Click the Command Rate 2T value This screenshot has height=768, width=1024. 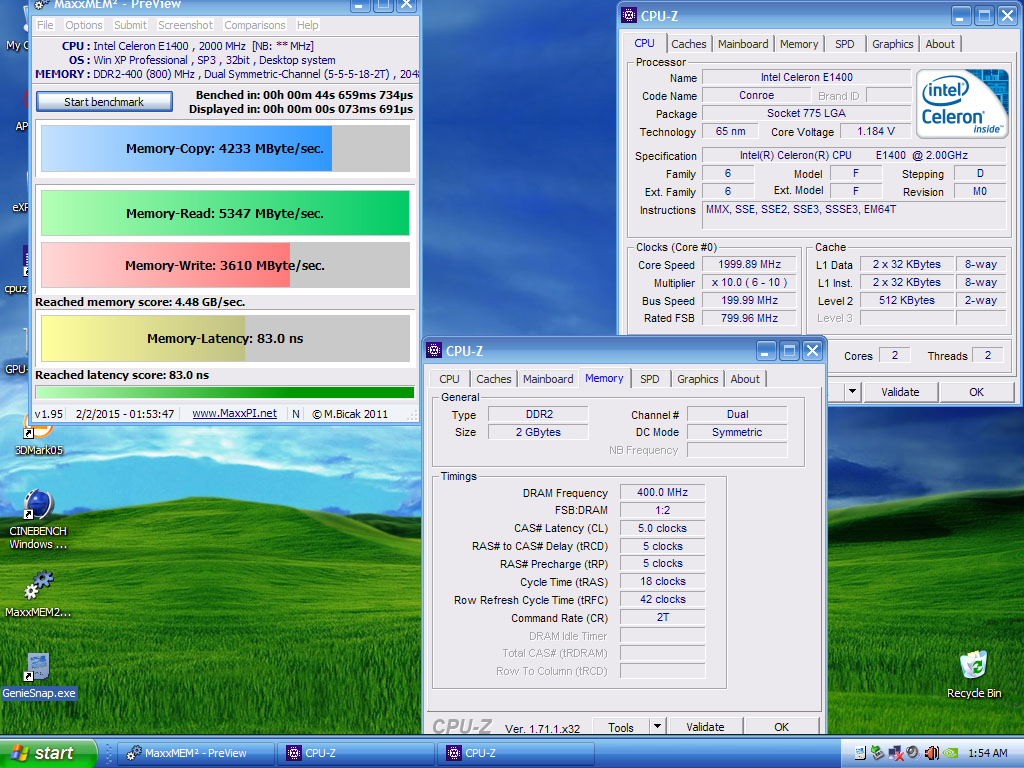point(662,617)
